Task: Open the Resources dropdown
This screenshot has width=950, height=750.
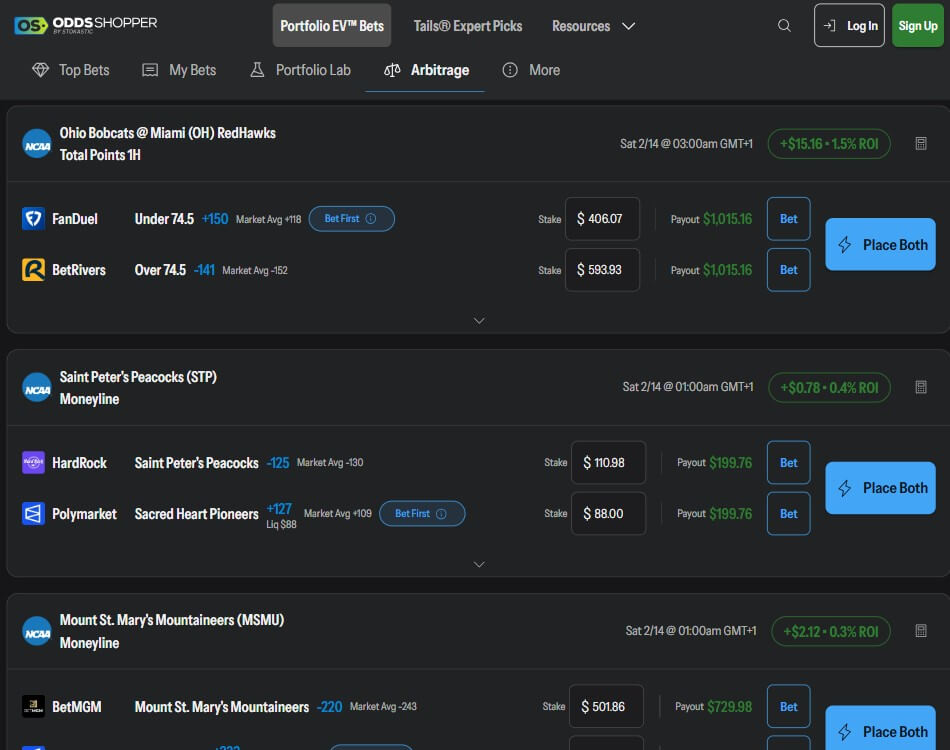Action: 593,26
